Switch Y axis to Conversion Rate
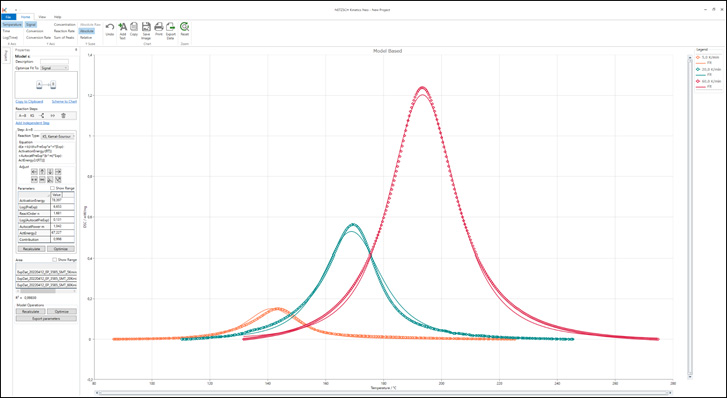Viewport: 727px width, 398px height. [x=38, y=38]
